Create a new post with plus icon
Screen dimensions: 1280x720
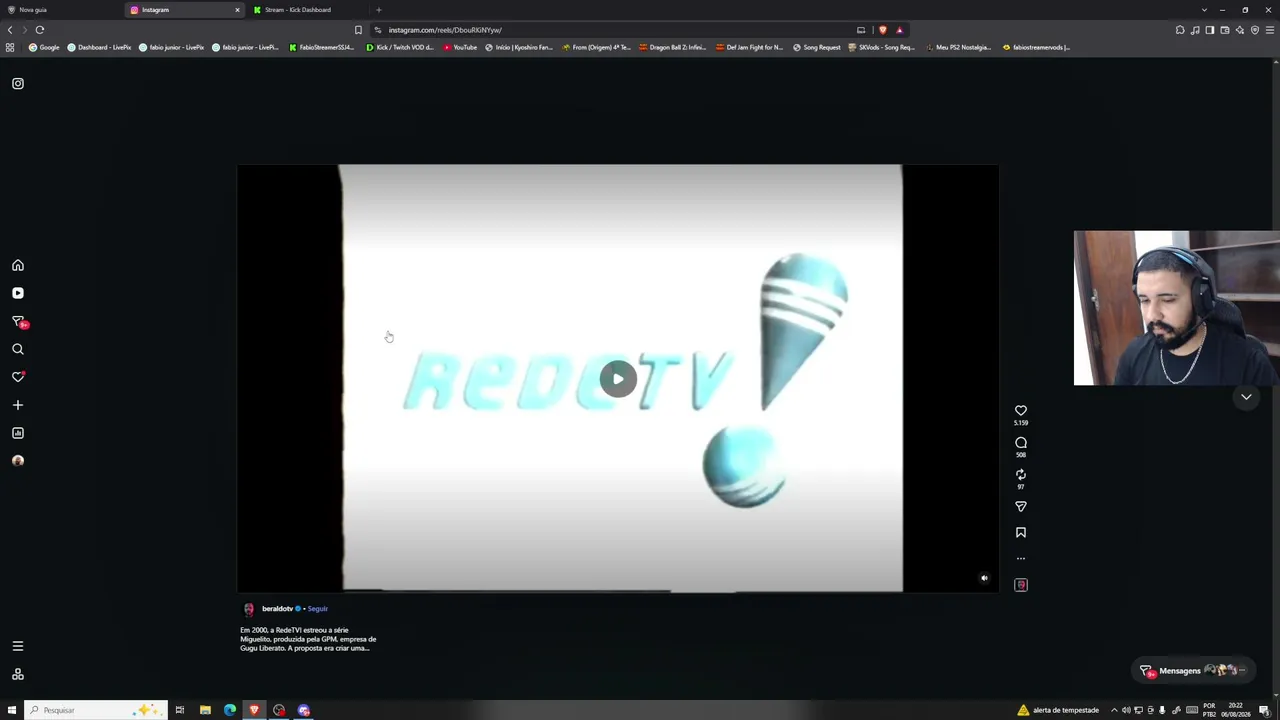pyautogui.click(x=18, y=405)
